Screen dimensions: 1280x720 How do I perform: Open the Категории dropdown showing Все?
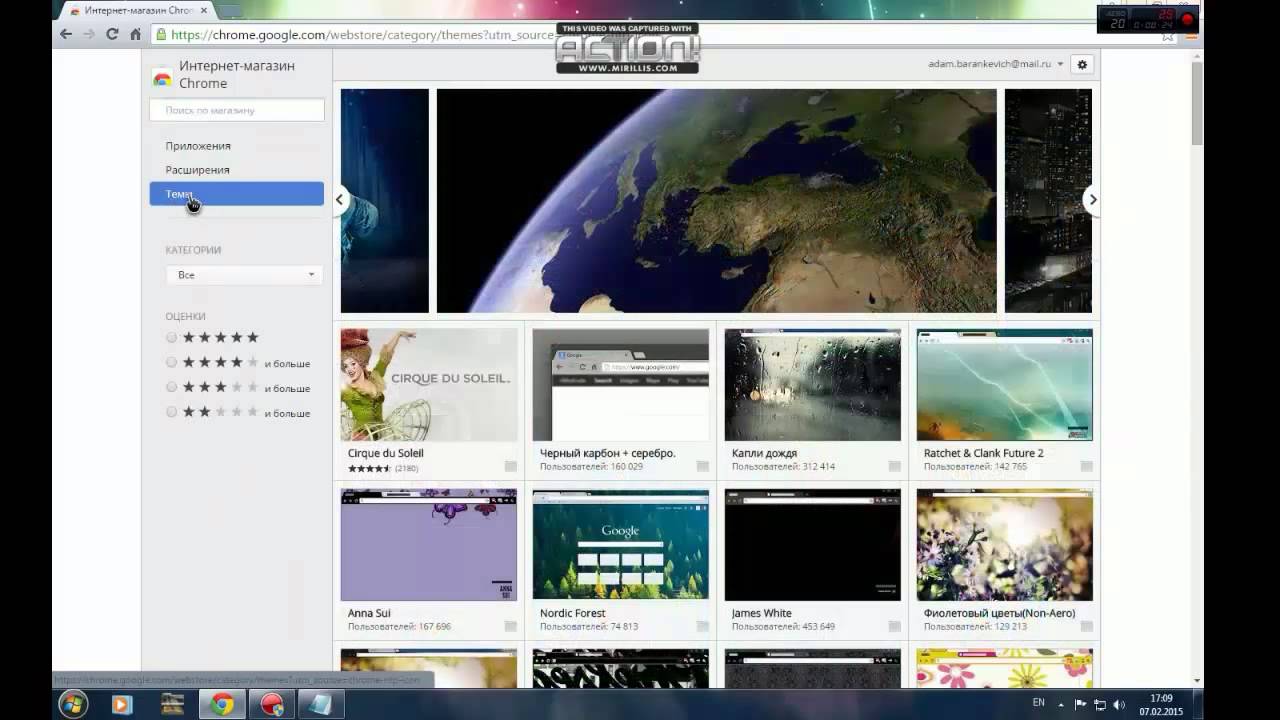244,274
